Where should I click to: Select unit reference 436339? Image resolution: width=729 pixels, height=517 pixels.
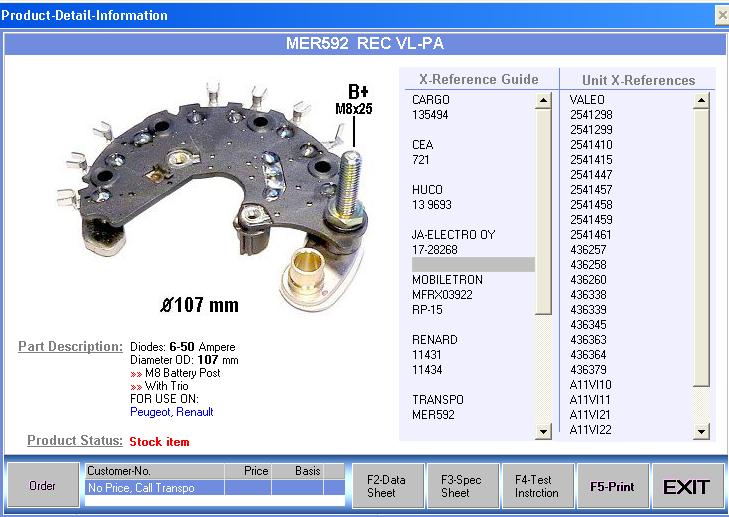pos(588,310)
